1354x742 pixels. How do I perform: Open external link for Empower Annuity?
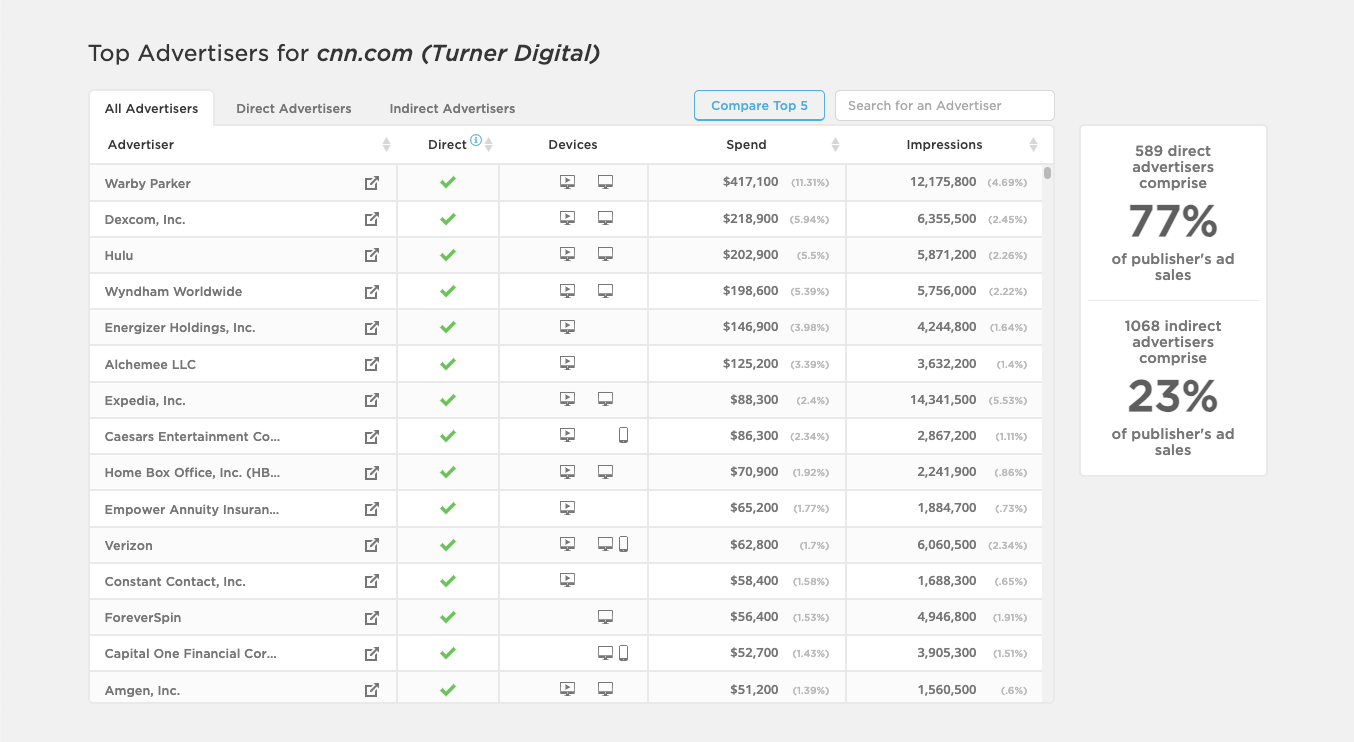(x=372, y=509)
